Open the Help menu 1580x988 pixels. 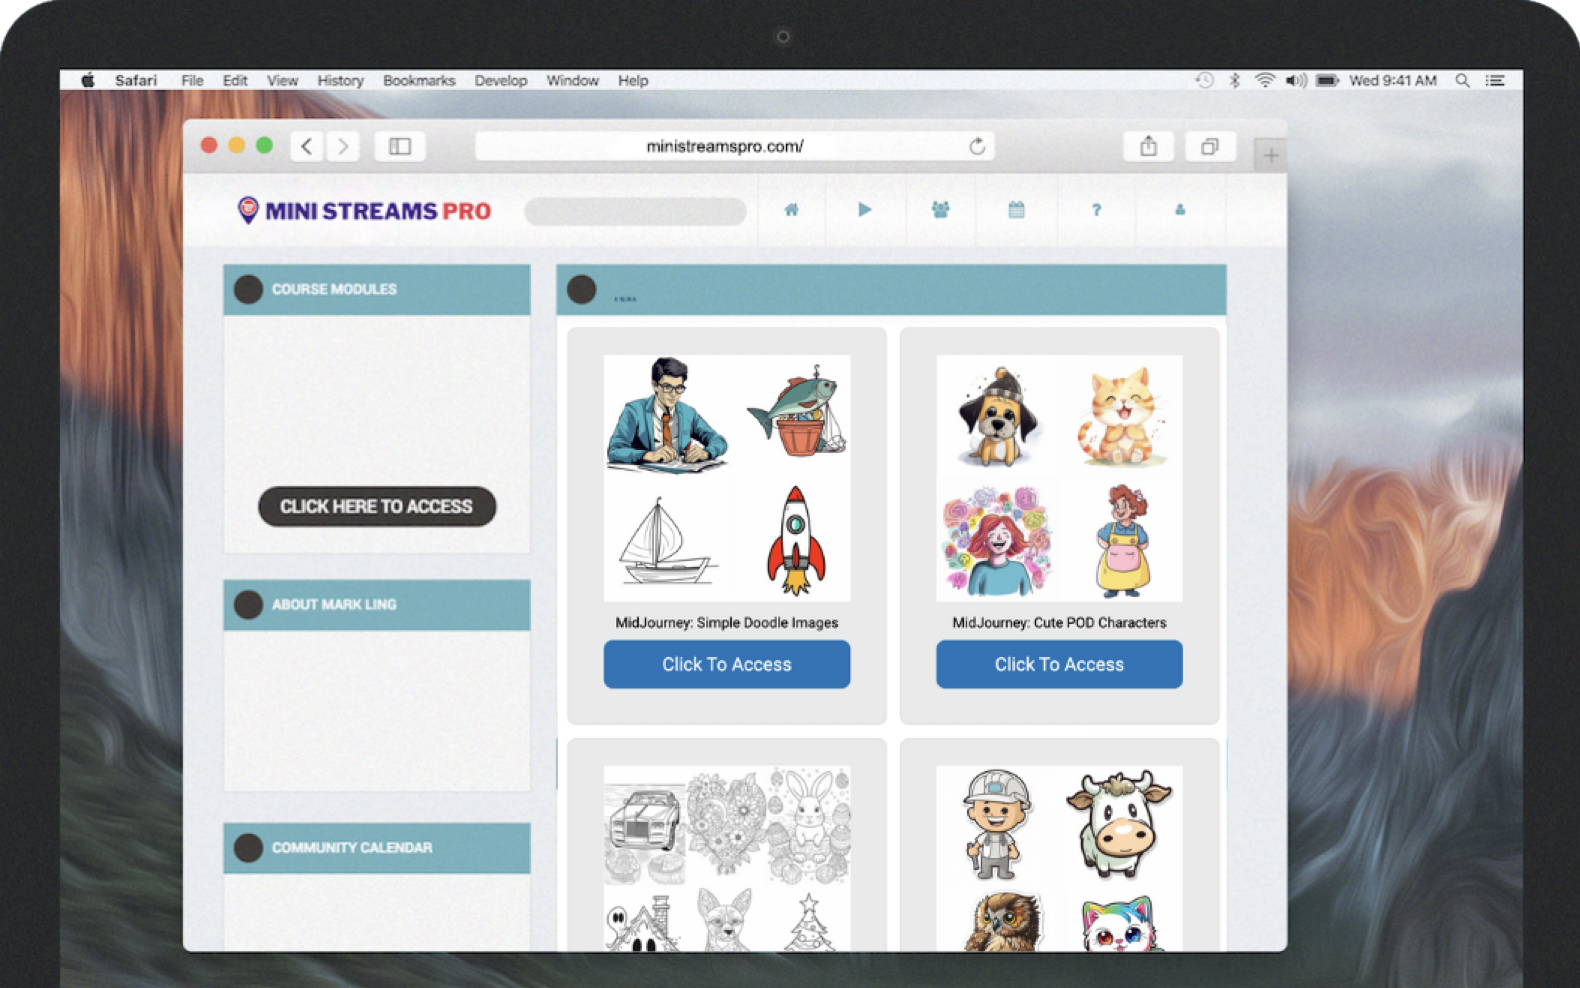coord(633,80)
